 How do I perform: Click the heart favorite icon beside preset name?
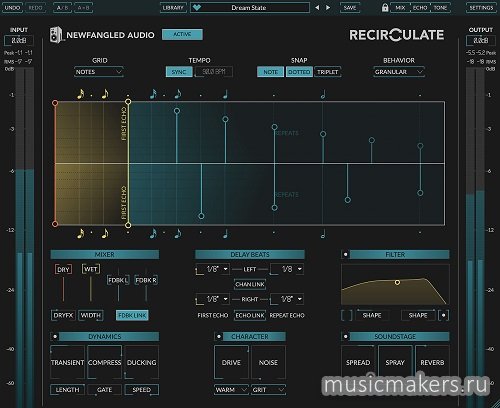197,7
